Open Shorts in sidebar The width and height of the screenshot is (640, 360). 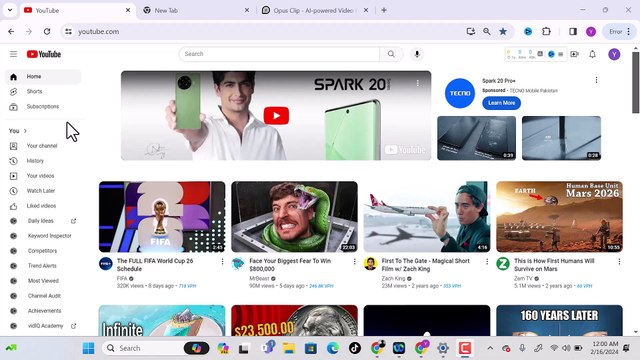click(43, 92)
